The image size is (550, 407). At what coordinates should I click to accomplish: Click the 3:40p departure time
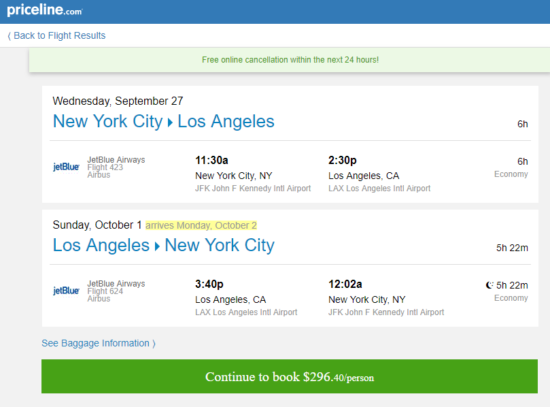click(209, 284)
